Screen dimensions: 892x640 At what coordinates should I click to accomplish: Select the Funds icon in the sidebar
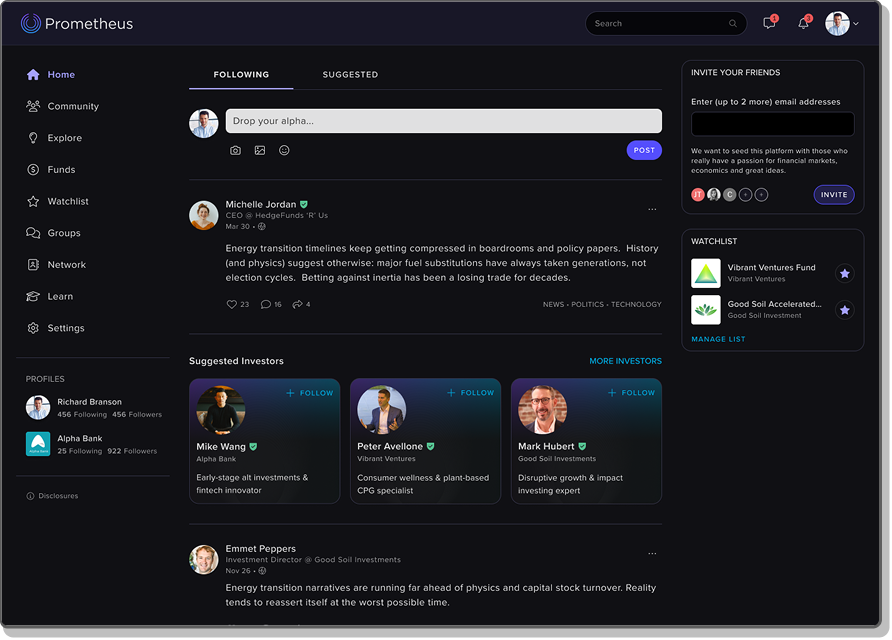[33, 169]
